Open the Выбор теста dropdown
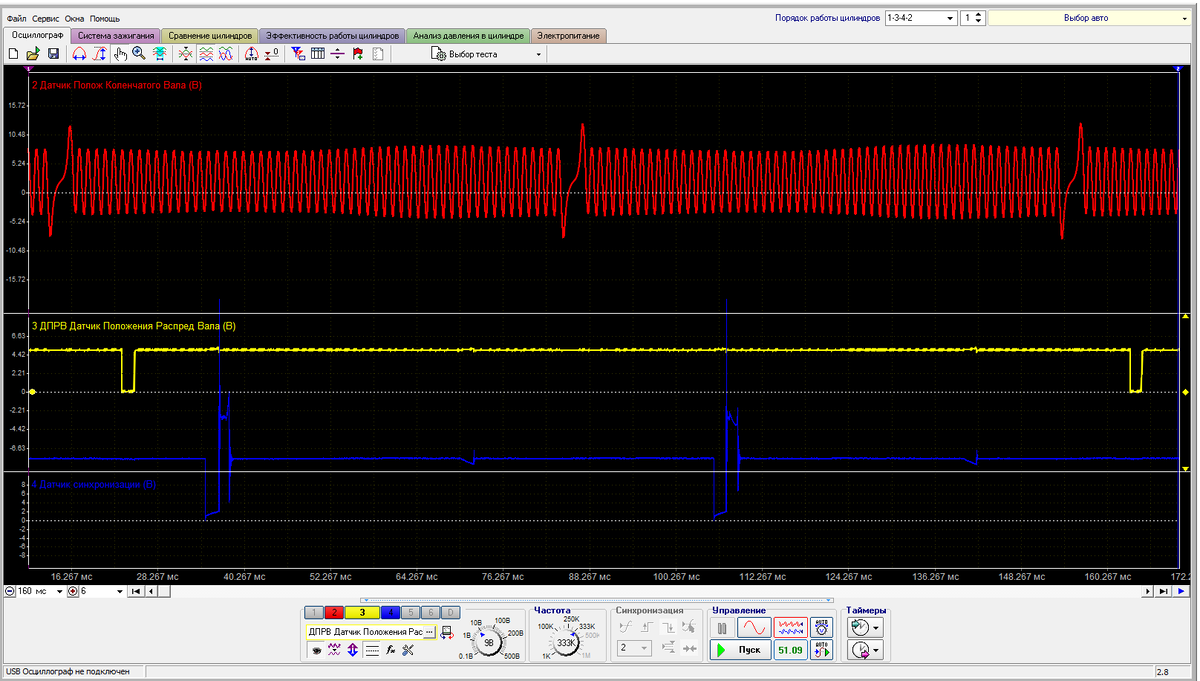The height and width of the screenshot is (681, 1200). pyautogui.click(x=488, y=54)
